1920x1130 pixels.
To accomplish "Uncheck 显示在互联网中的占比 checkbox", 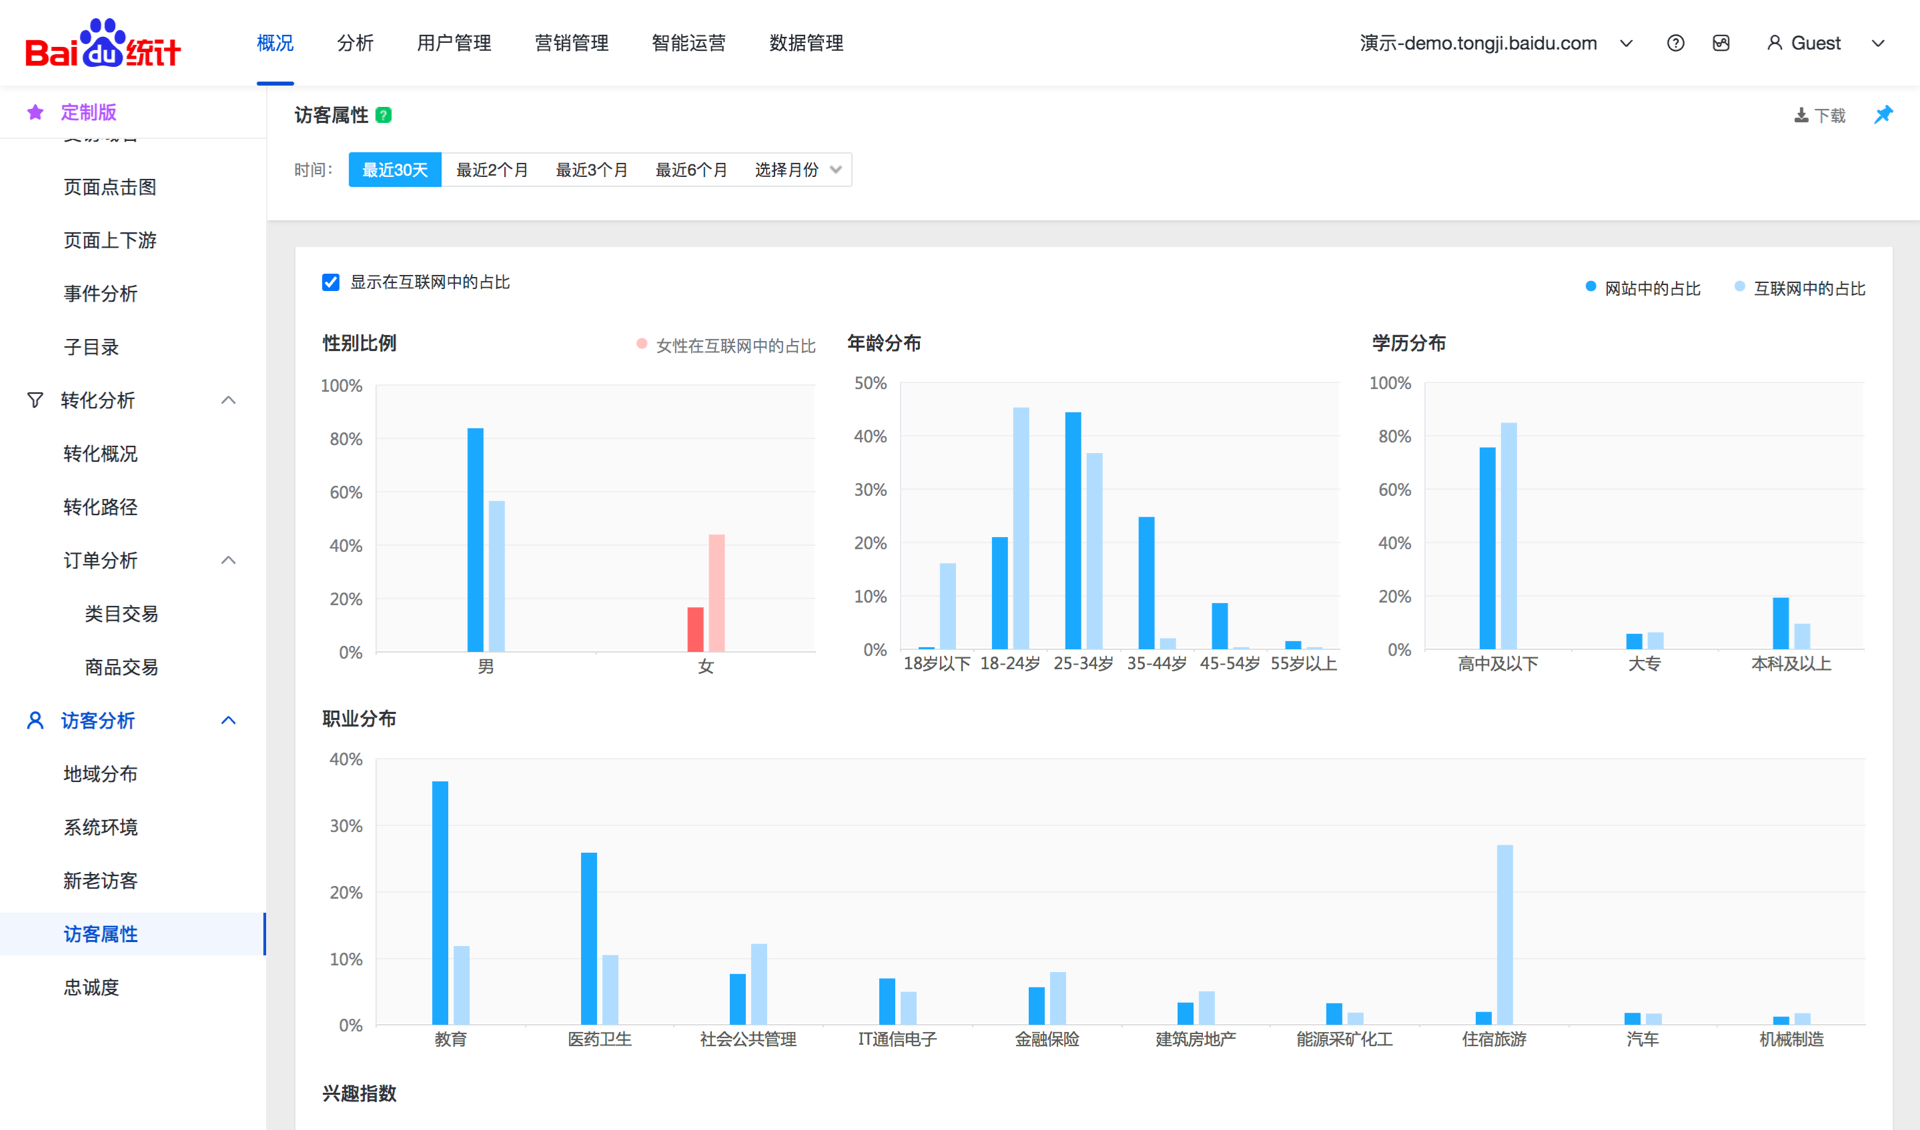I will pos(331,282).
